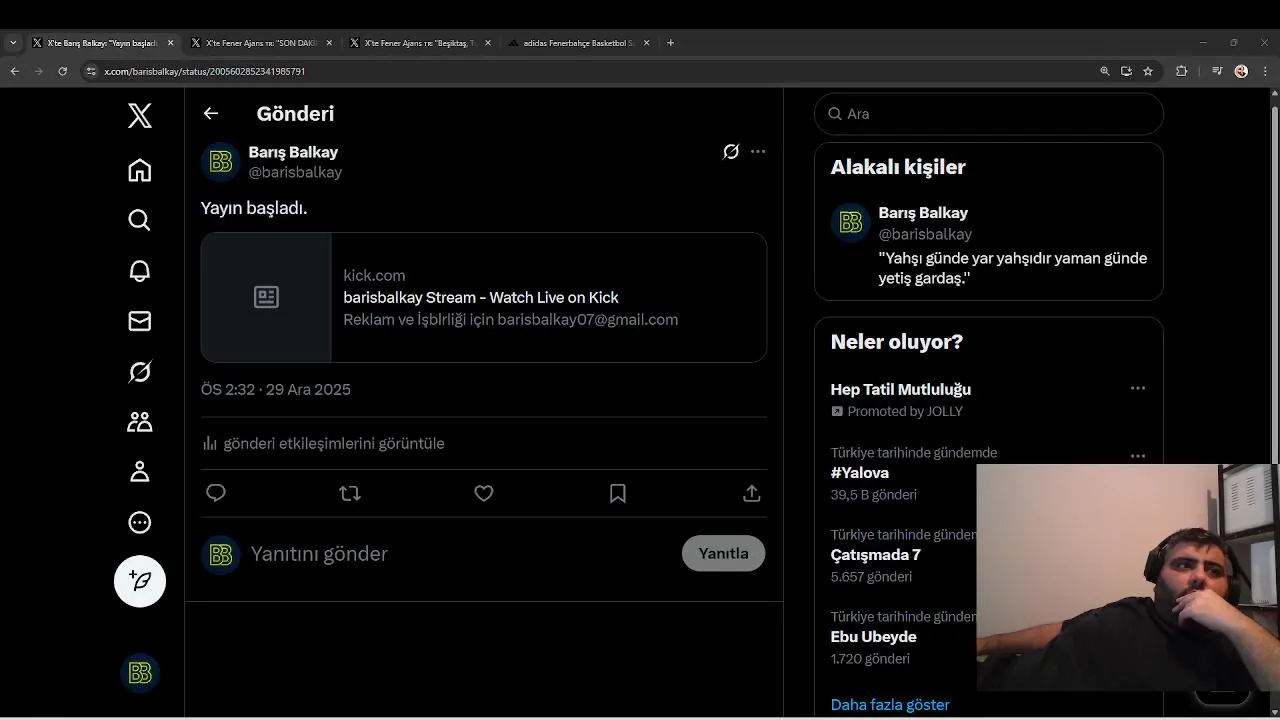The image size is (1280, 720).
Task: Open the site info icon in address bar
Action: pos(91,71)
